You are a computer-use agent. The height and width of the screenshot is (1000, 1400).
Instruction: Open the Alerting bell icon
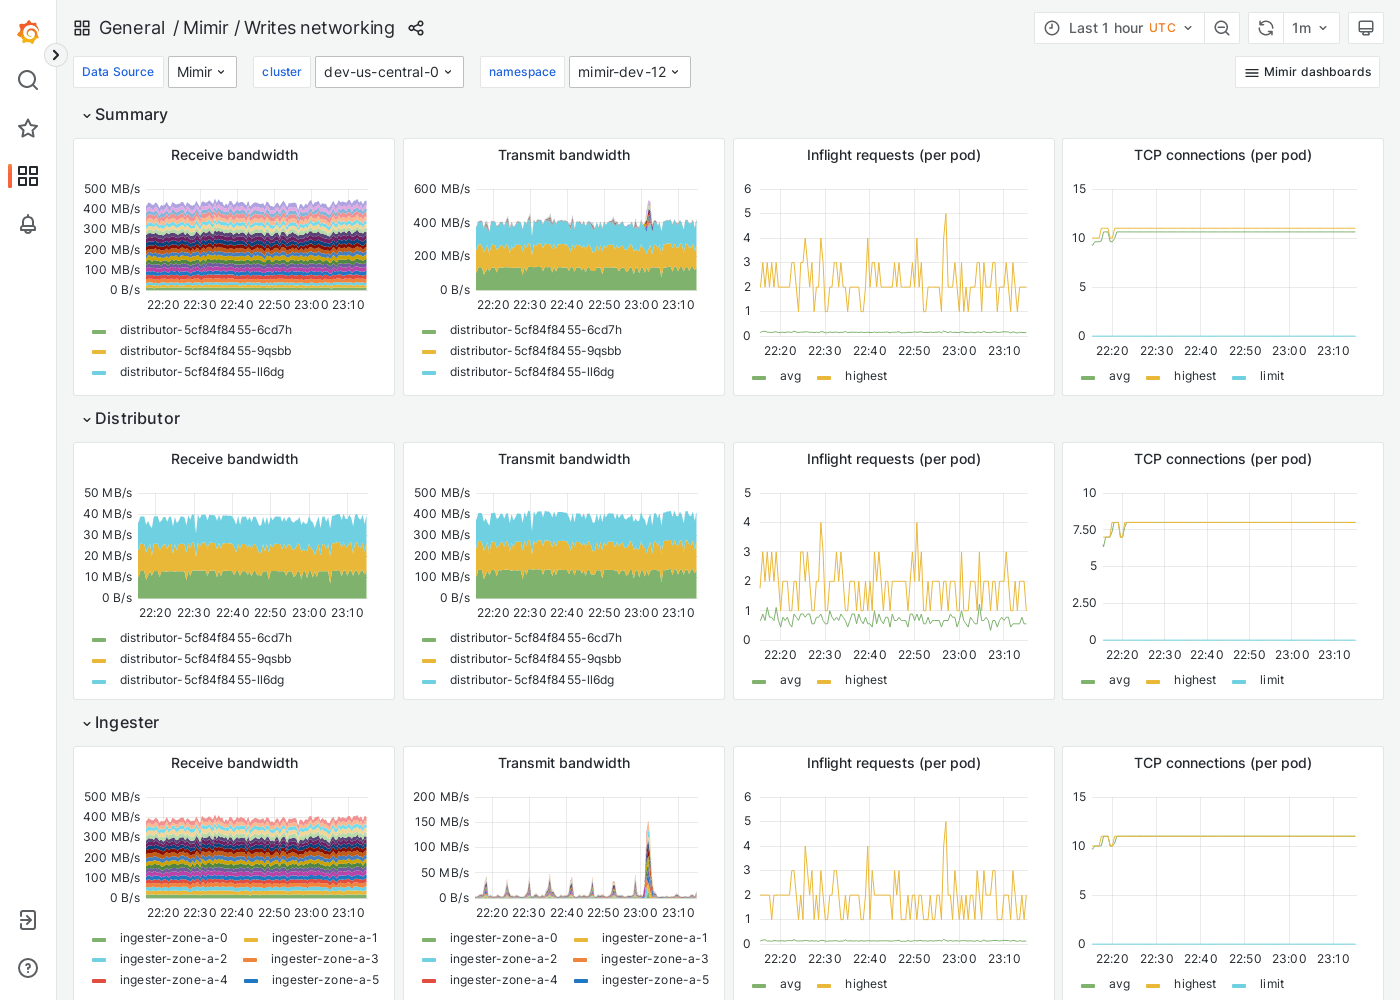[28, 225]
